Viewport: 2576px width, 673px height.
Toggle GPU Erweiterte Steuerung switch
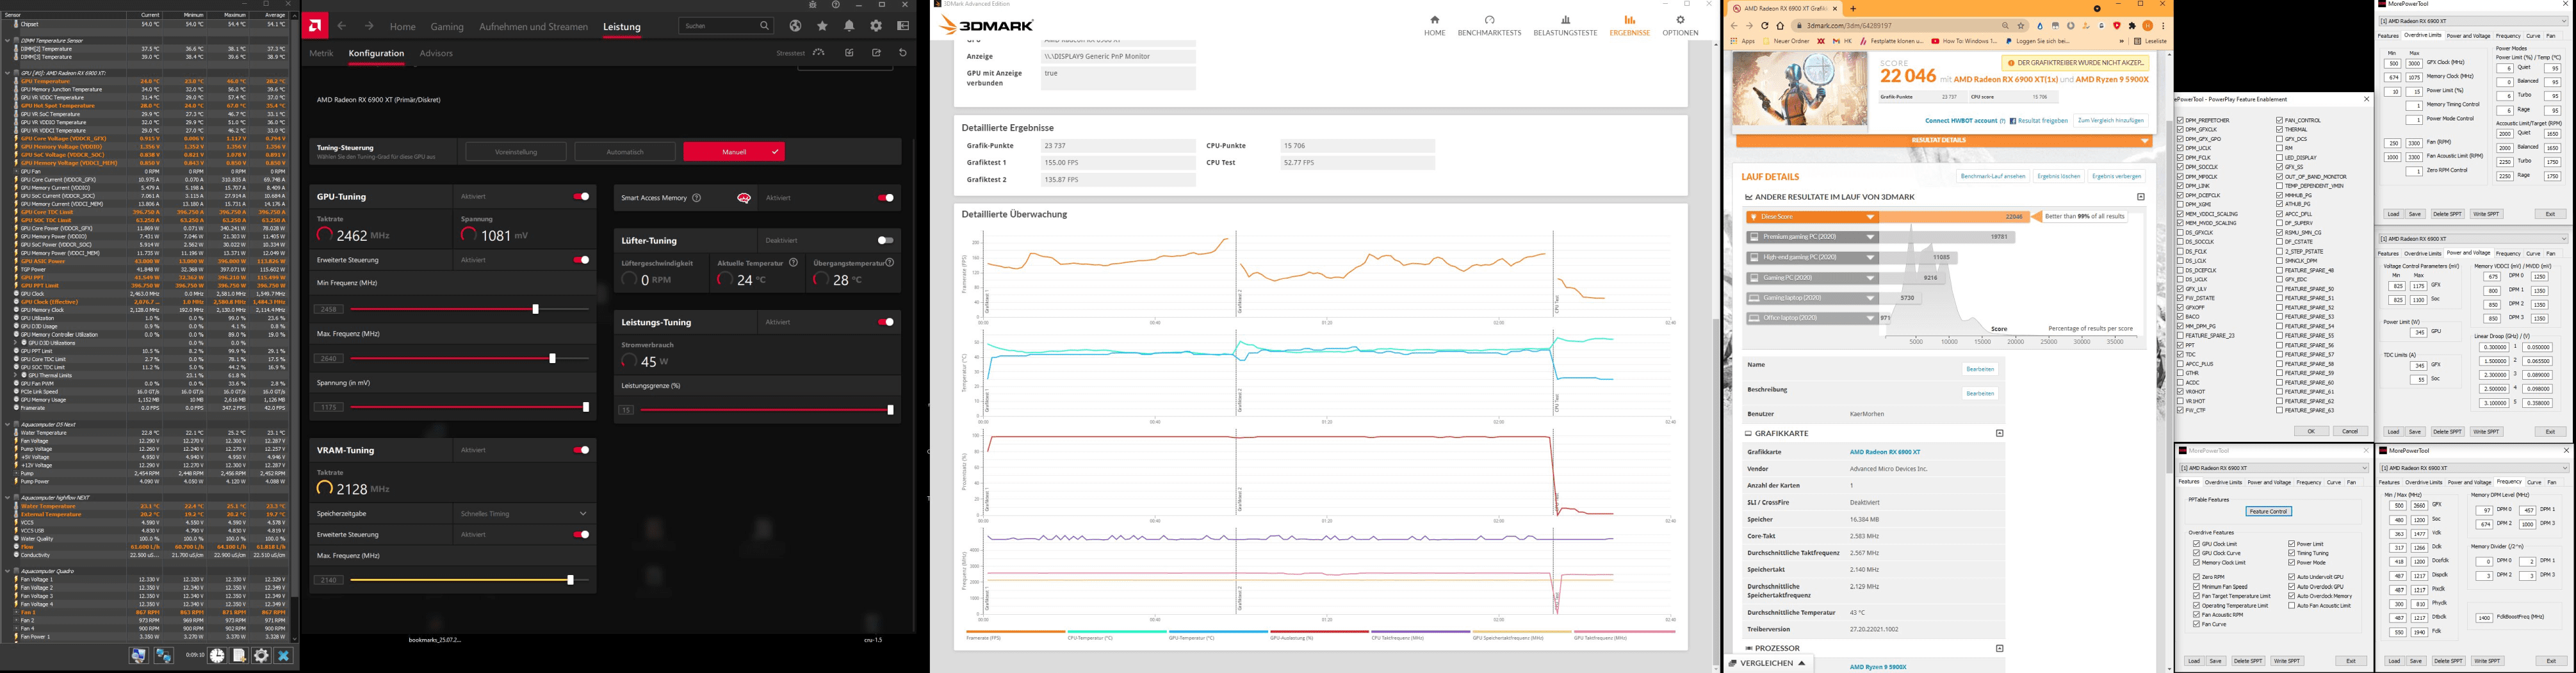(581, 260)
